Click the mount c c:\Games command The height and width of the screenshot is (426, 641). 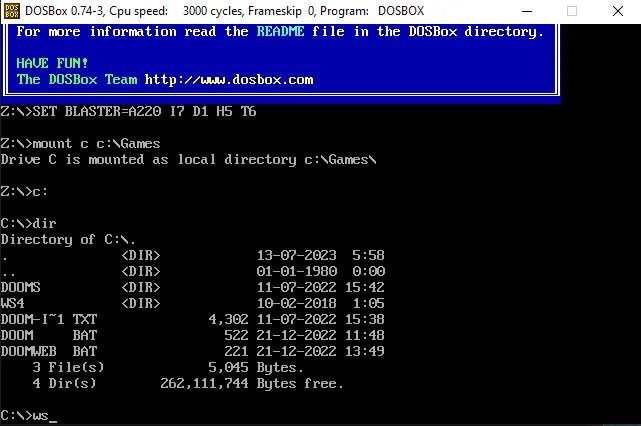click(x=80, y=143)
